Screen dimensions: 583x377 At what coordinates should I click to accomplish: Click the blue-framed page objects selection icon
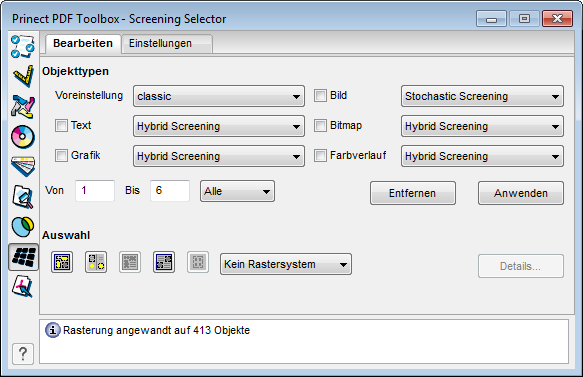pos(164,262)
